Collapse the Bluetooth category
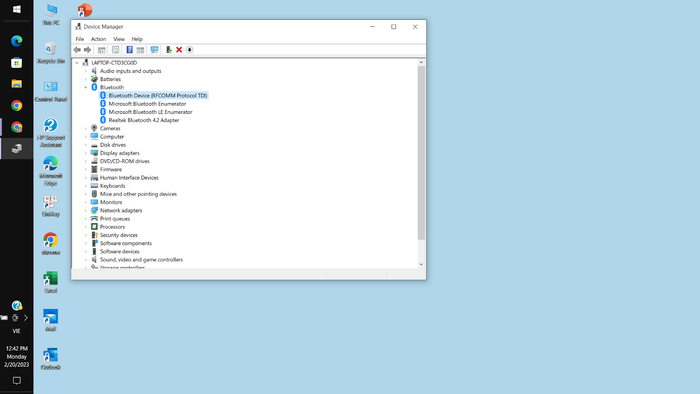Viewport: 700px width, 394px height. click(86, 87)
